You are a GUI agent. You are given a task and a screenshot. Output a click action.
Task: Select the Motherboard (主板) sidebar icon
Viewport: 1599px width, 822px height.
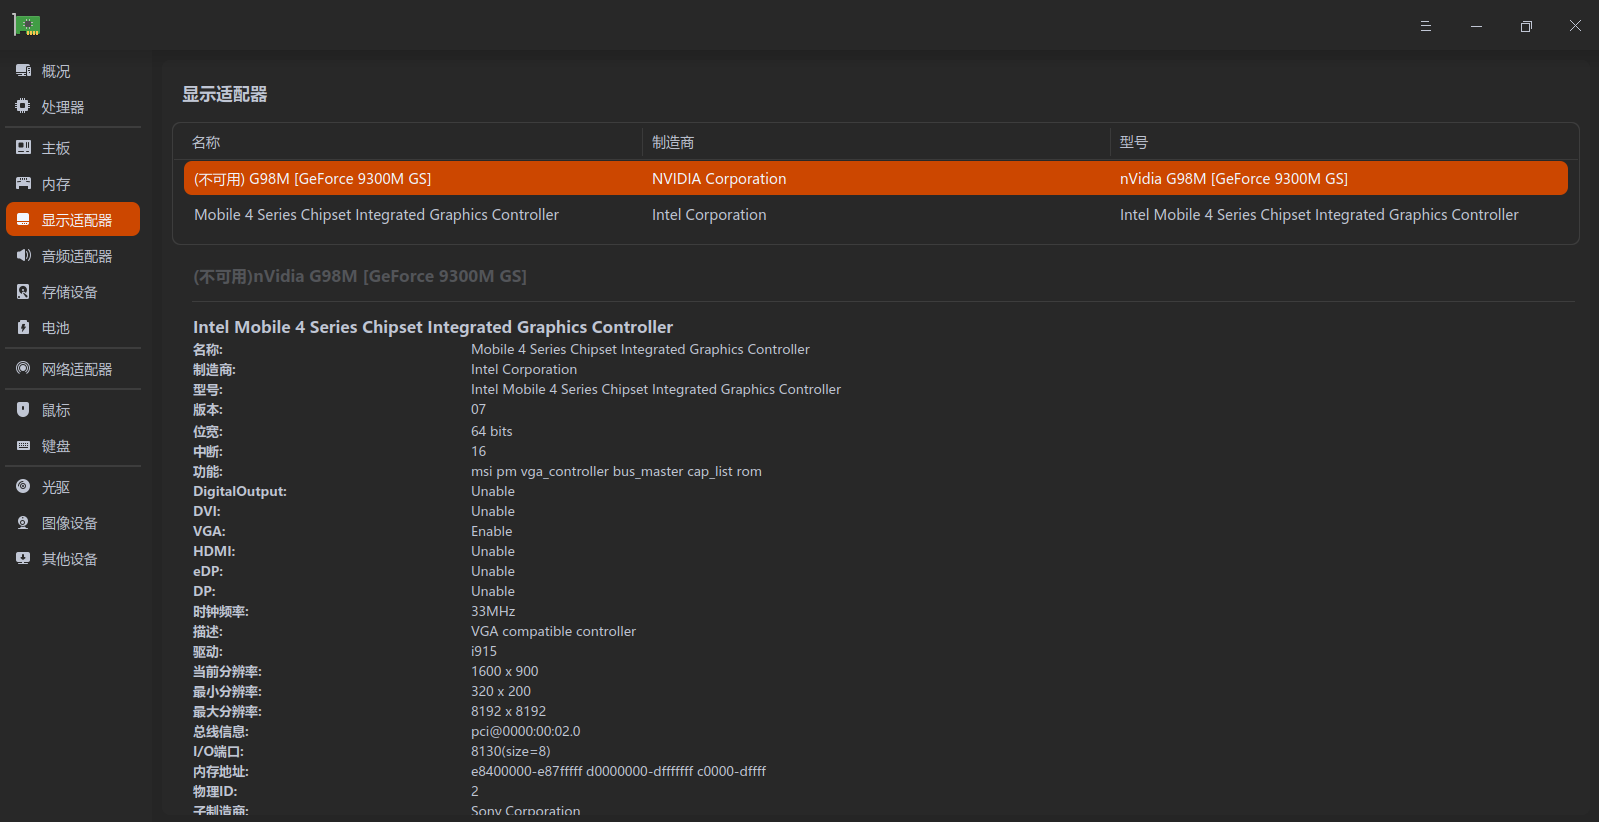click(x=23, y=148)
